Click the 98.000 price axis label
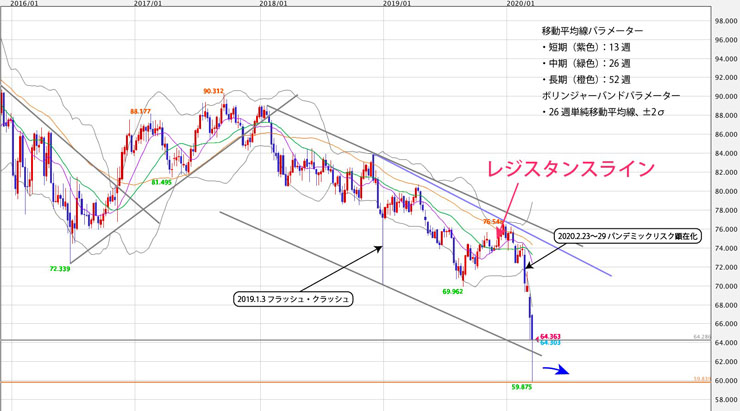Screen dimensions: 740x411 point(726,21)
